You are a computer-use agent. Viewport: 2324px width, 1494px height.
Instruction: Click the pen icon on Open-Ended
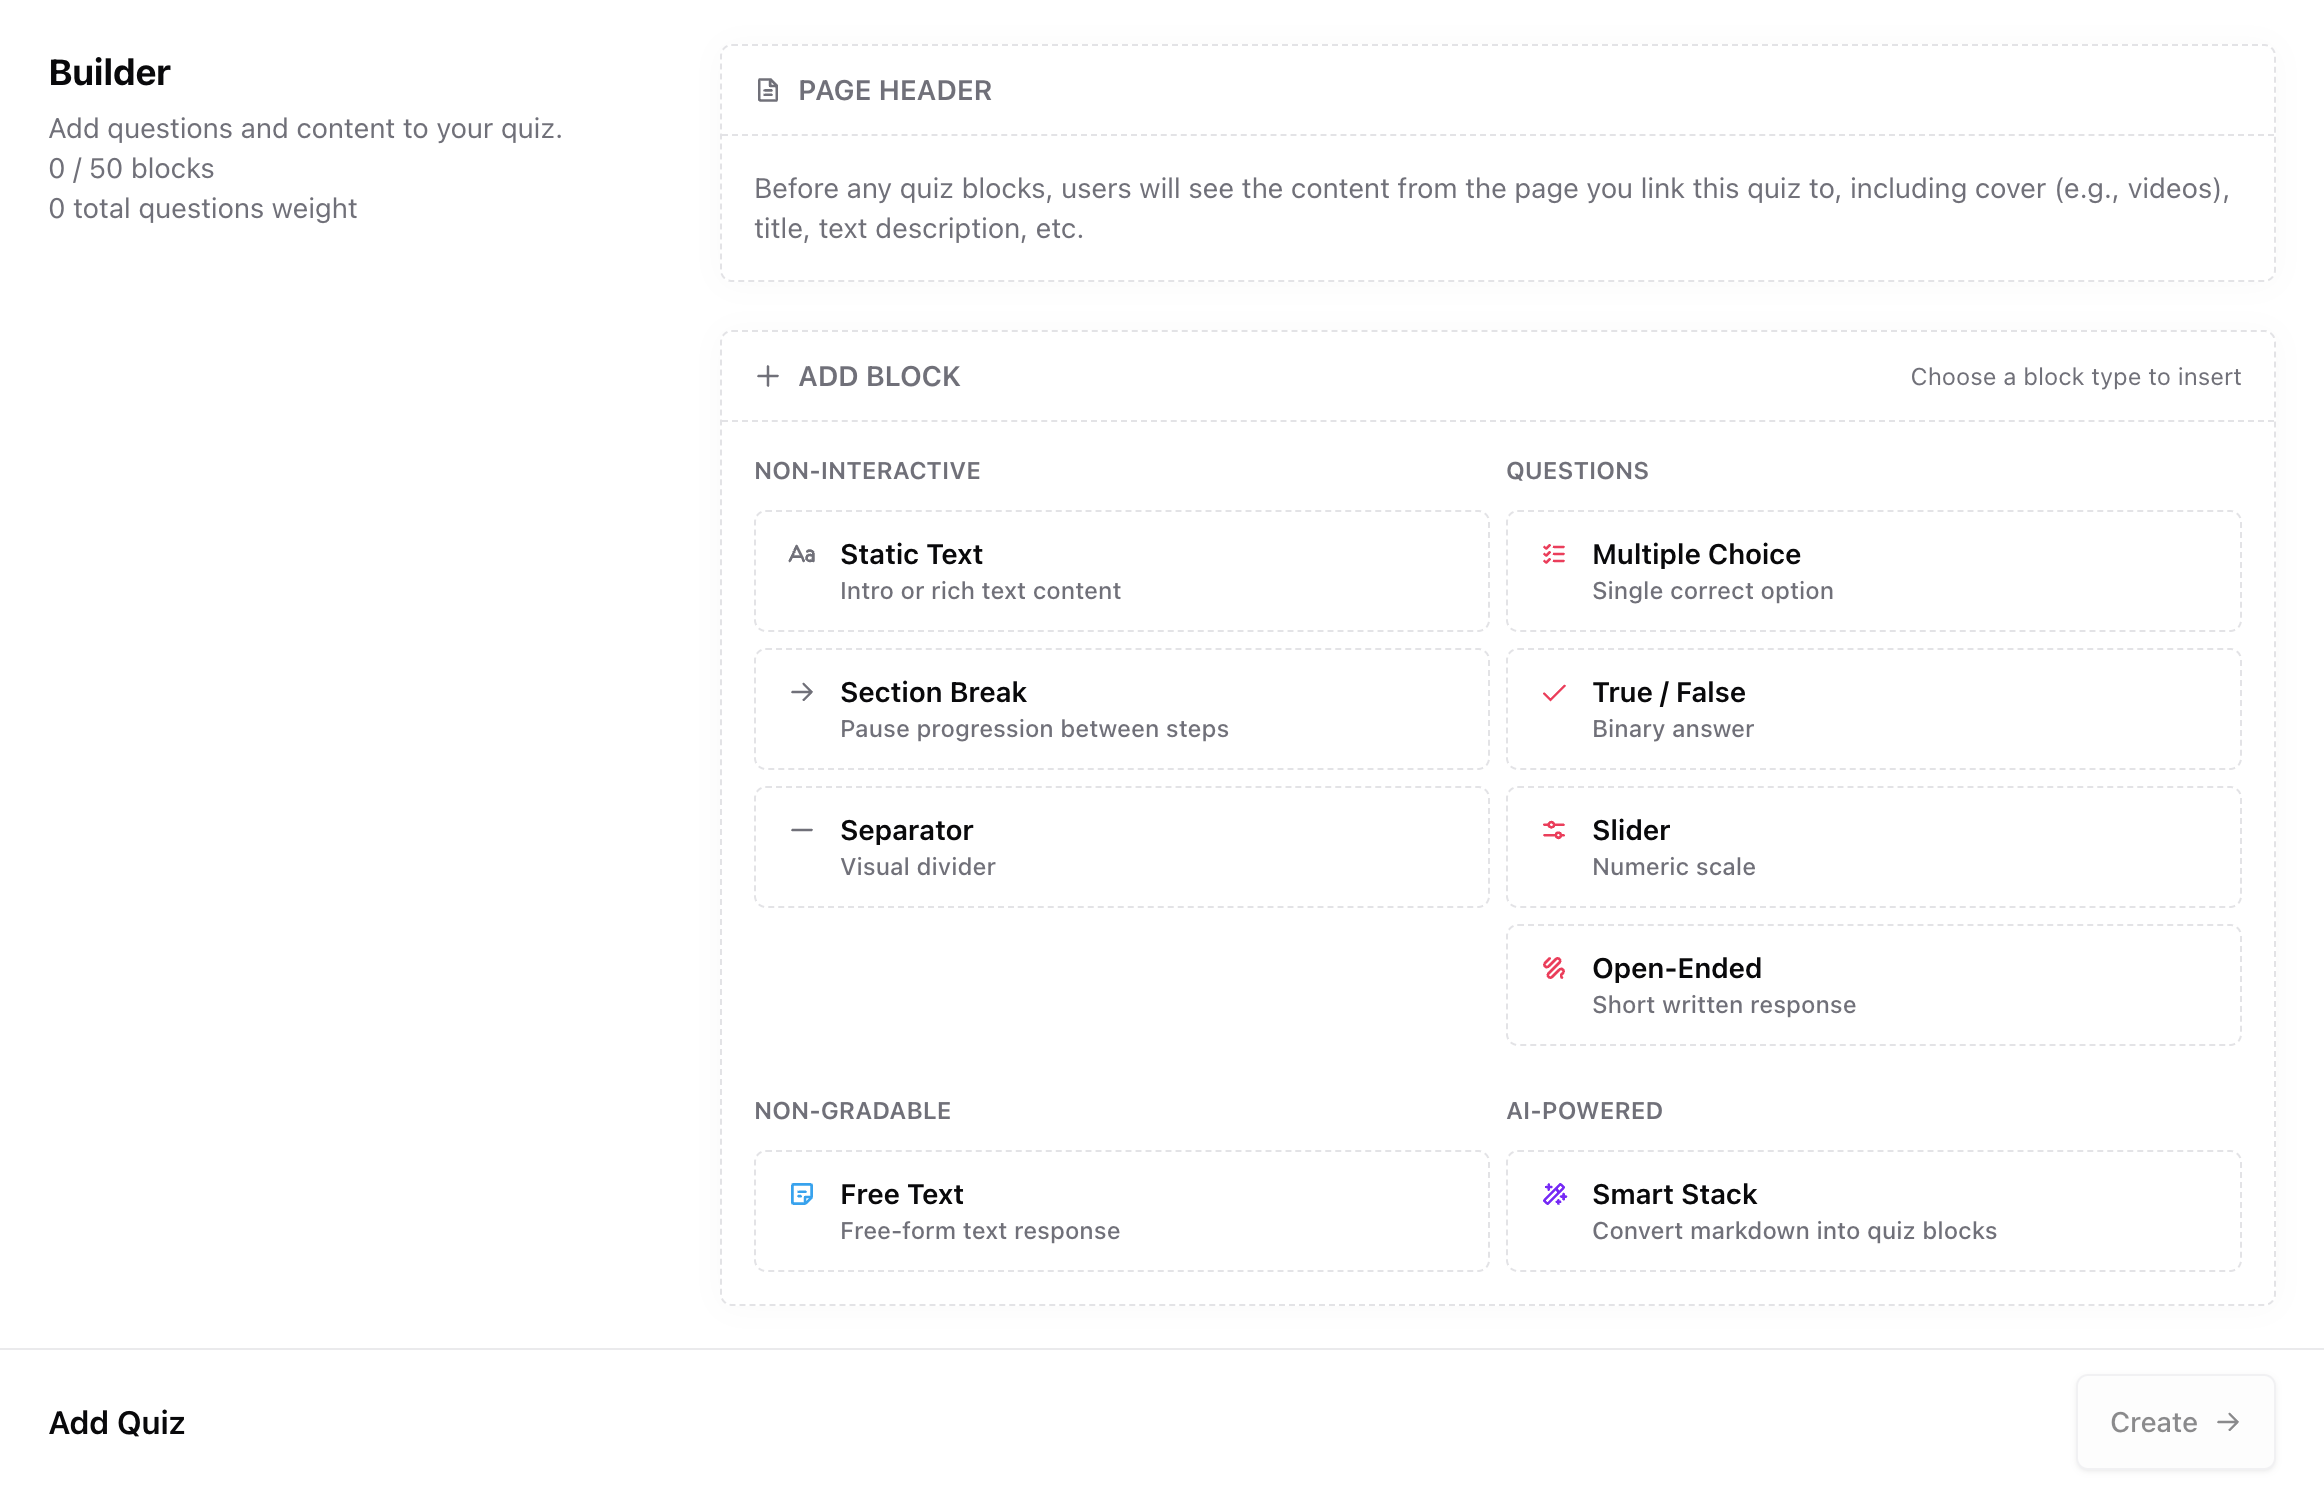point(1553,967)
